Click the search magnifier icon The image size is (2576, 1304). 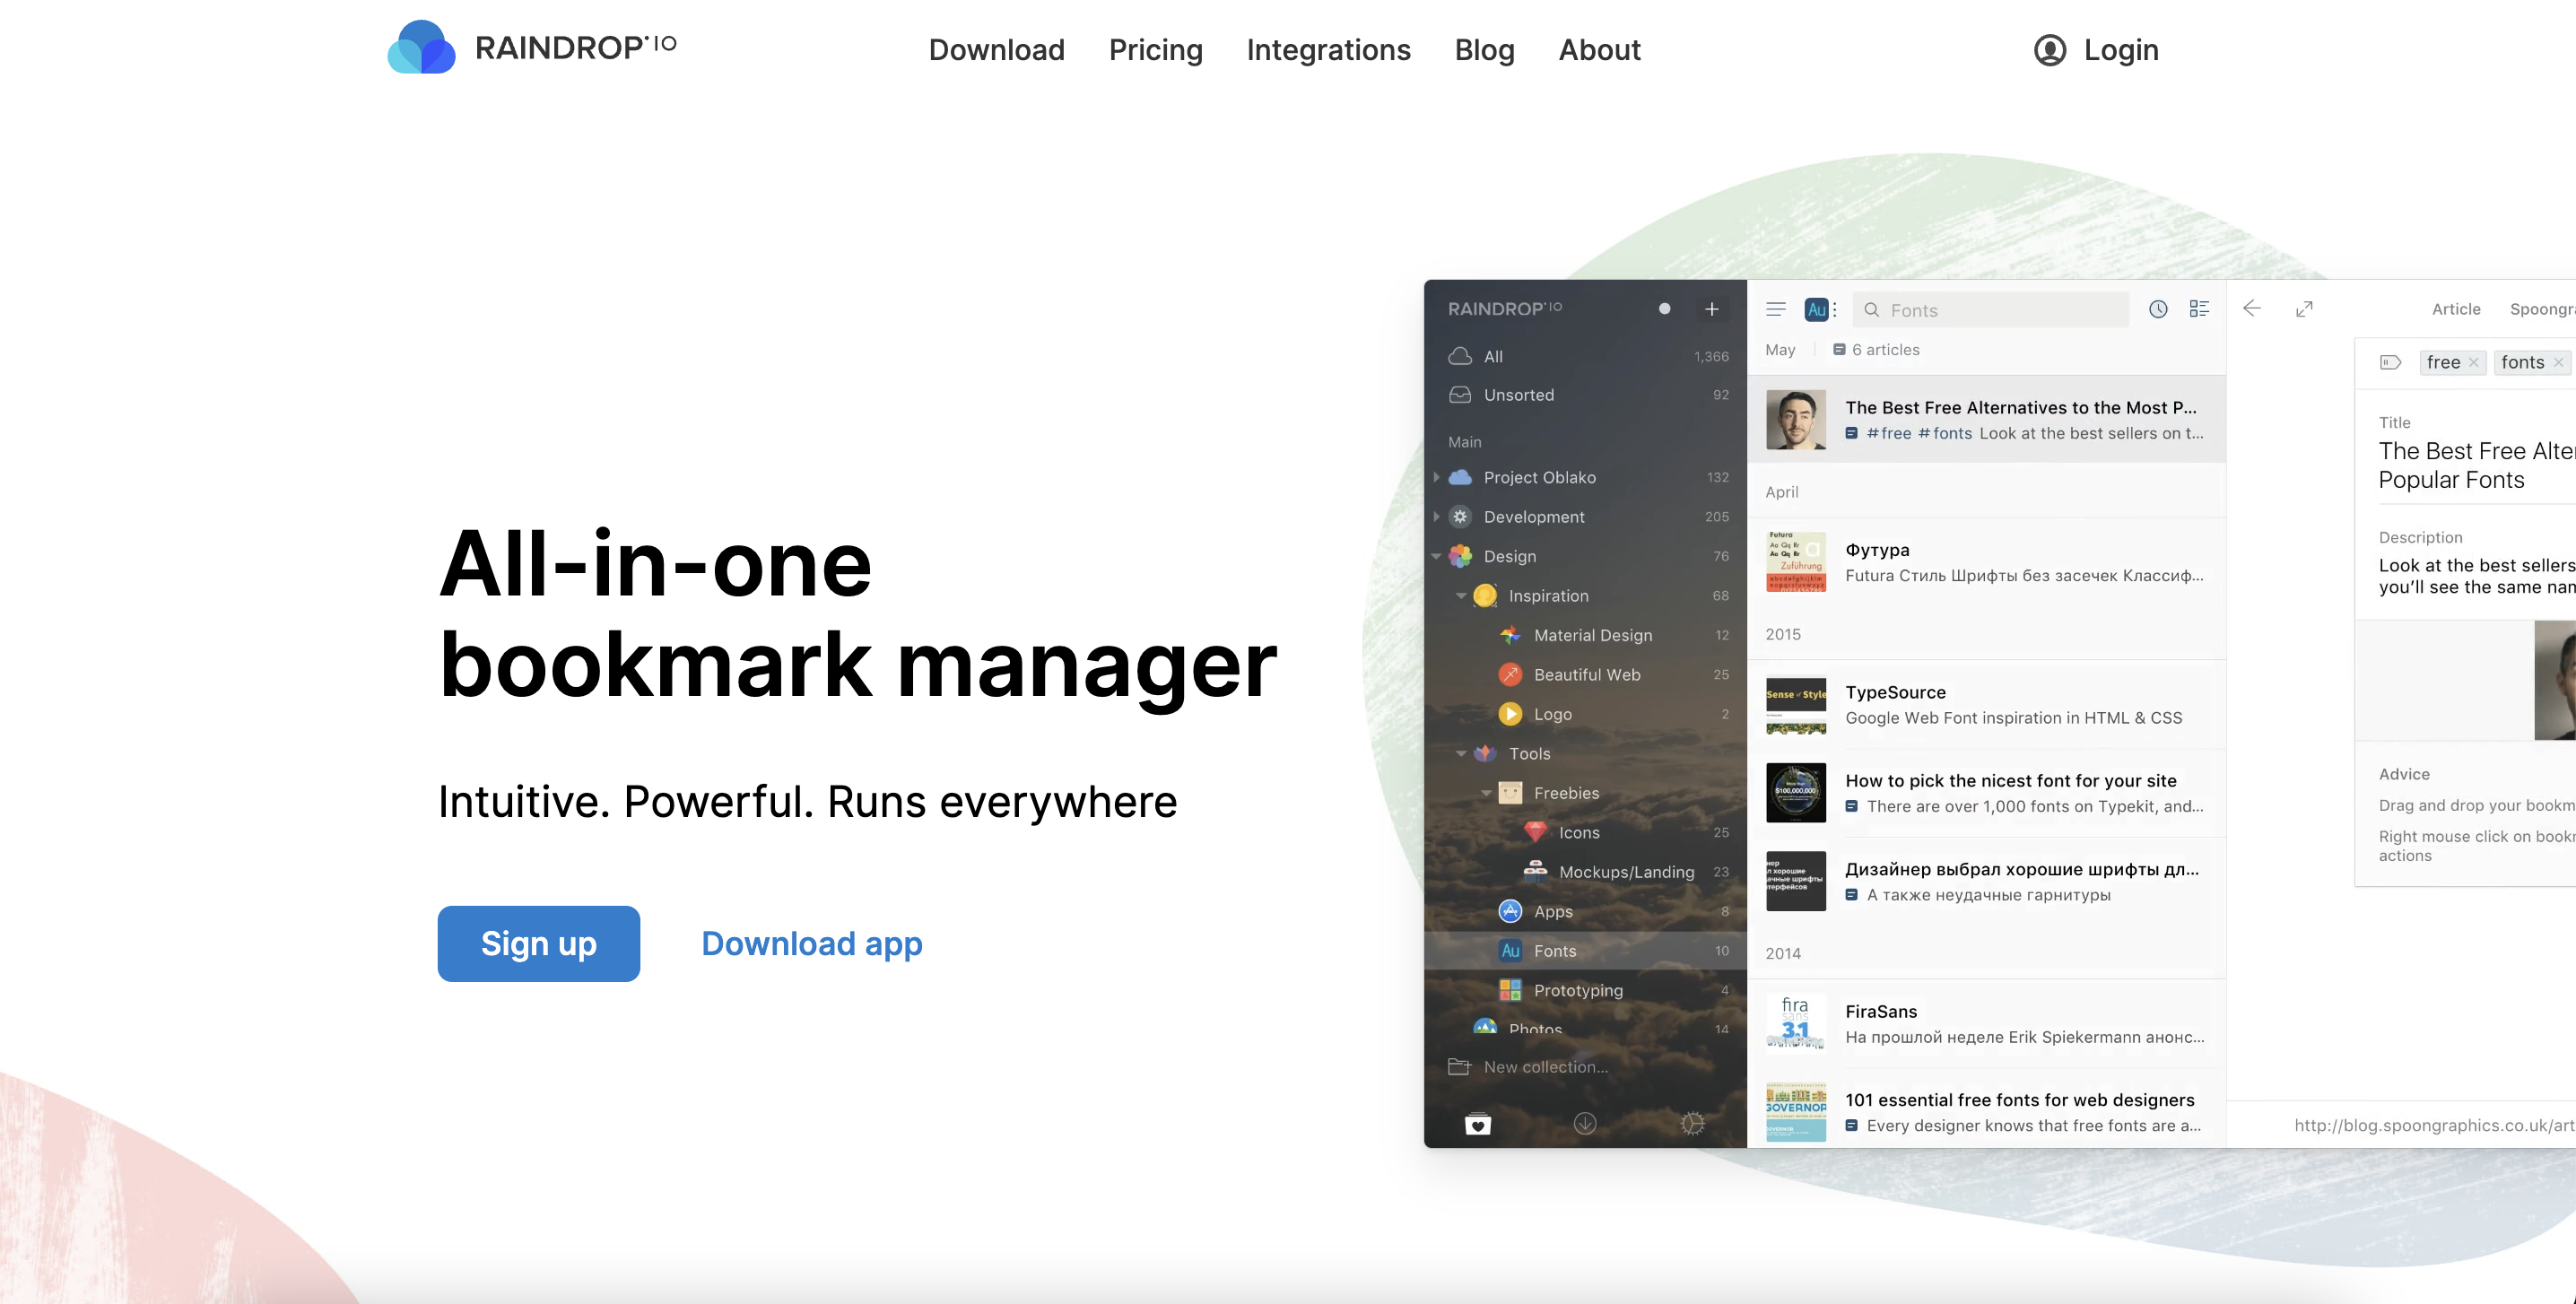pyautogui.click(x=1872, y=310)
